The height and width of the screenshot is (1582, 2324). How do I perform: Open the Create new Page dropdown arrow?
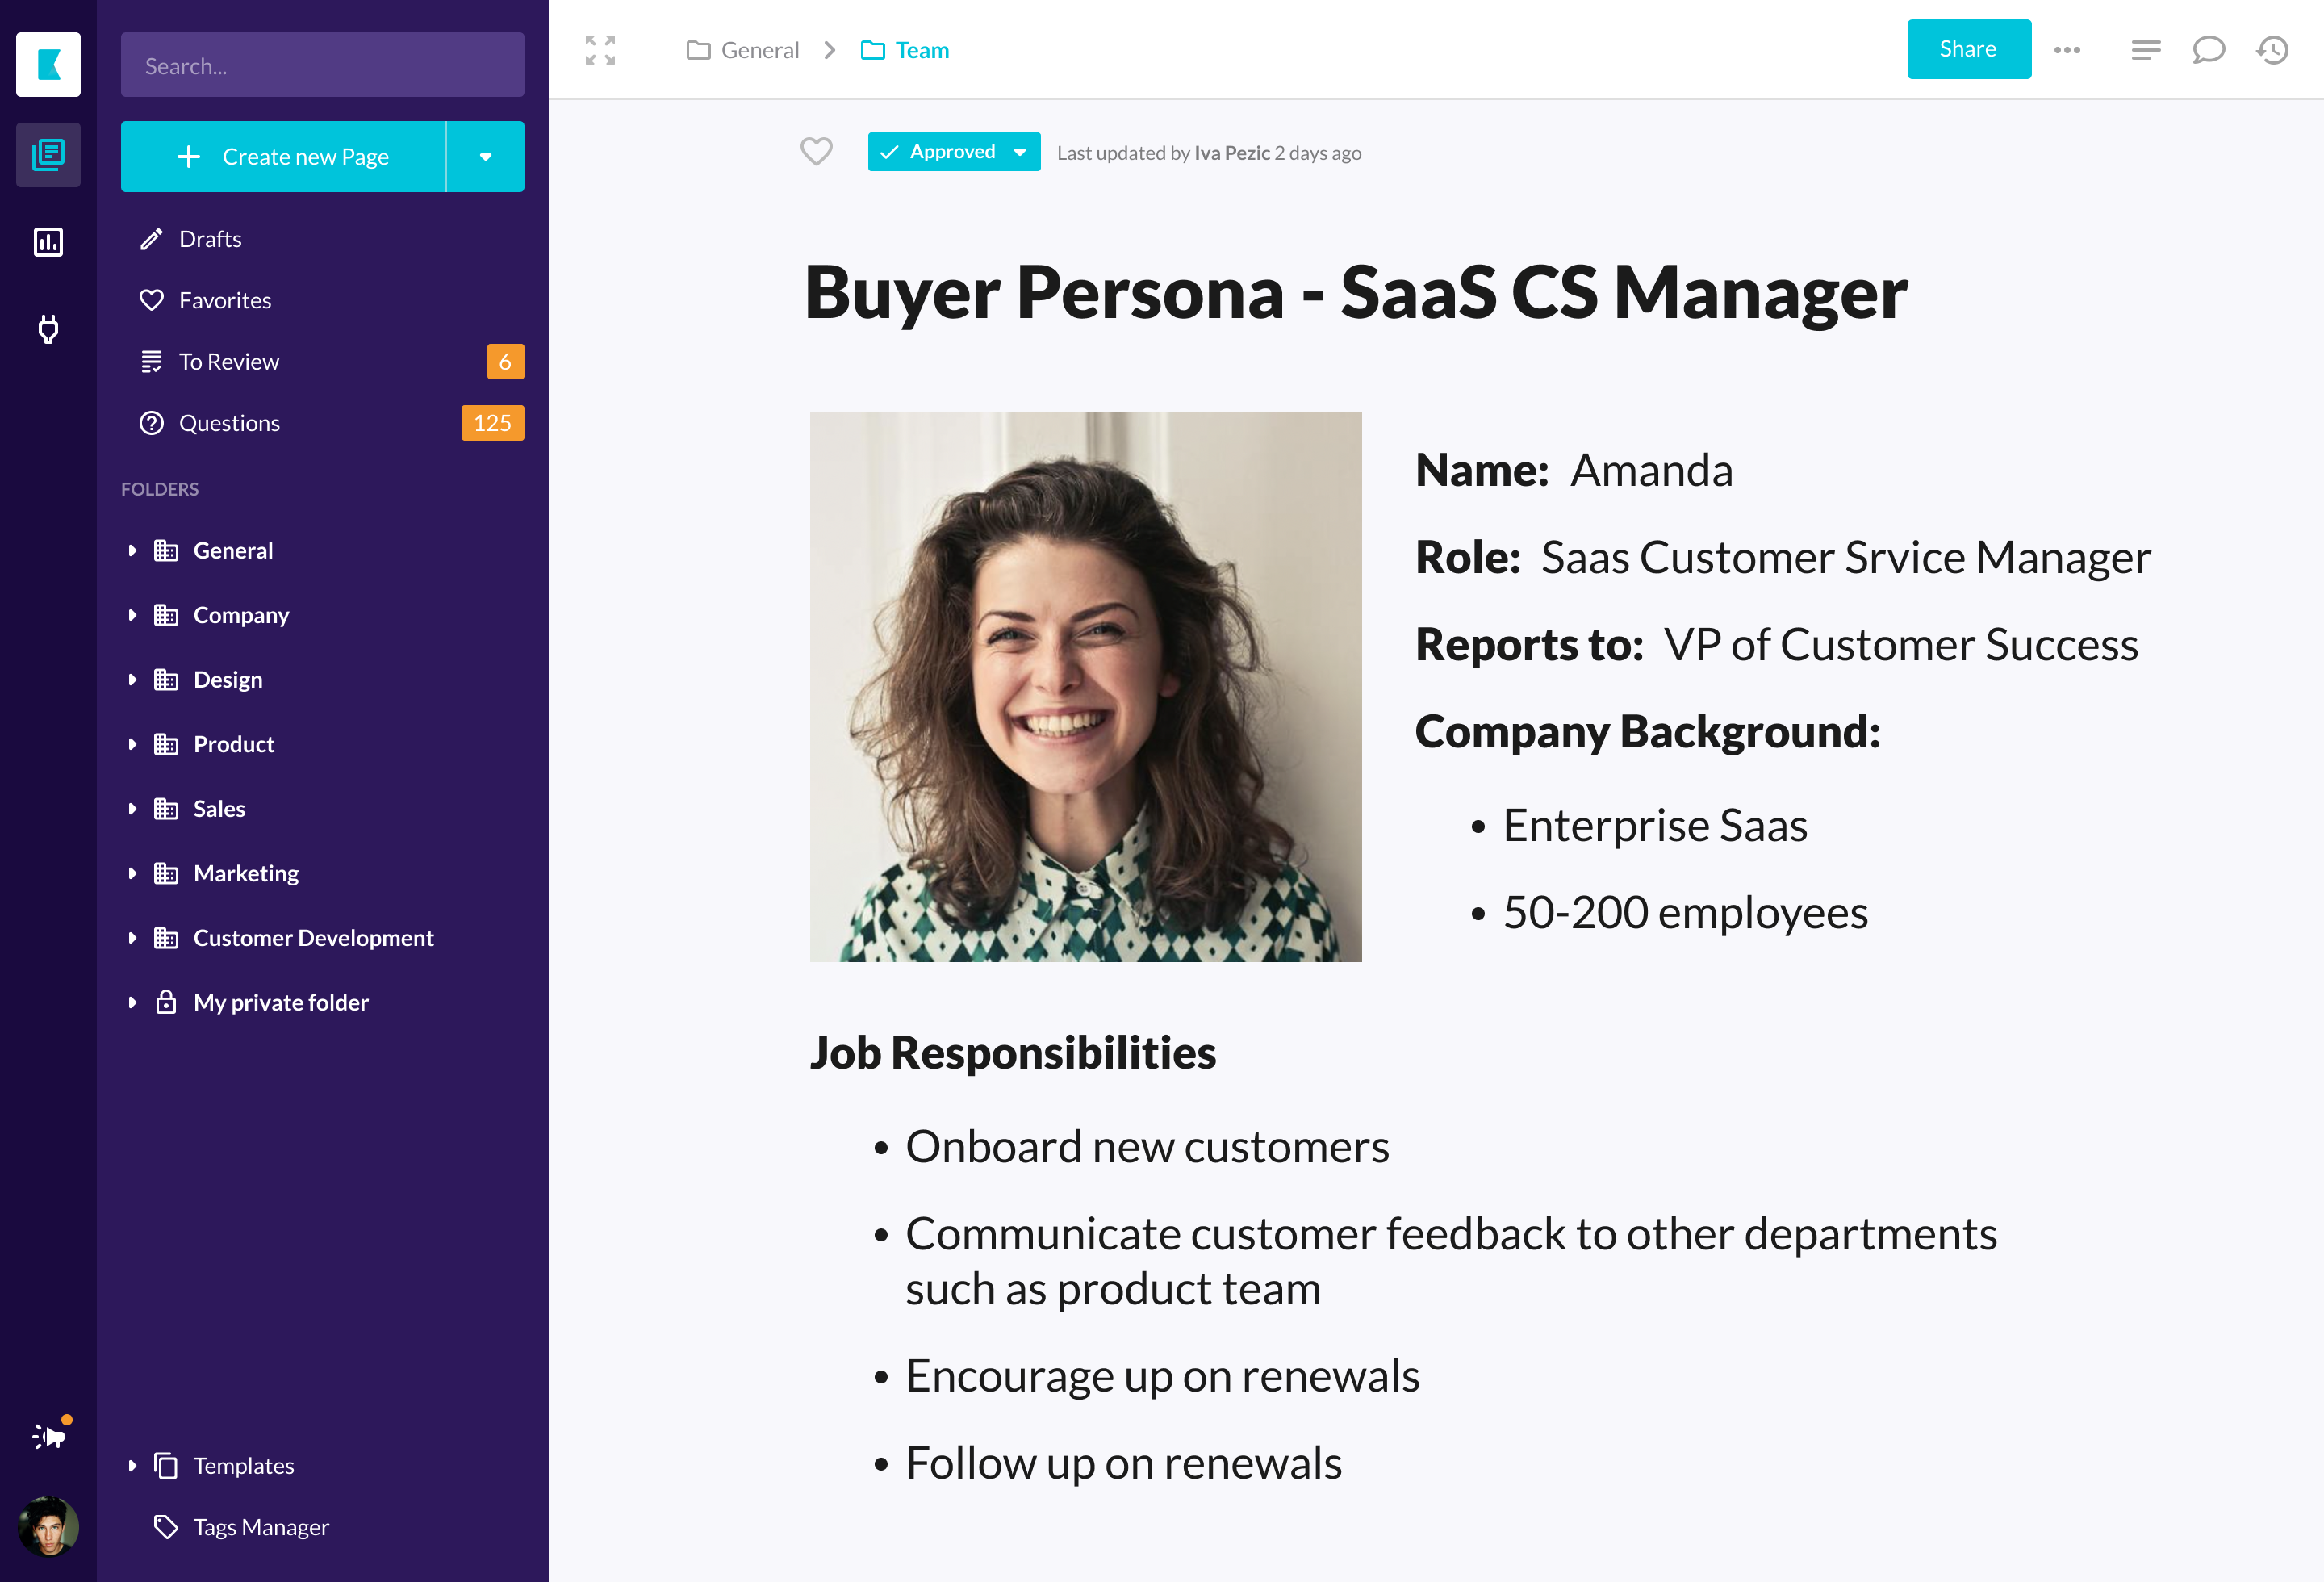click(x=485, y=157)
